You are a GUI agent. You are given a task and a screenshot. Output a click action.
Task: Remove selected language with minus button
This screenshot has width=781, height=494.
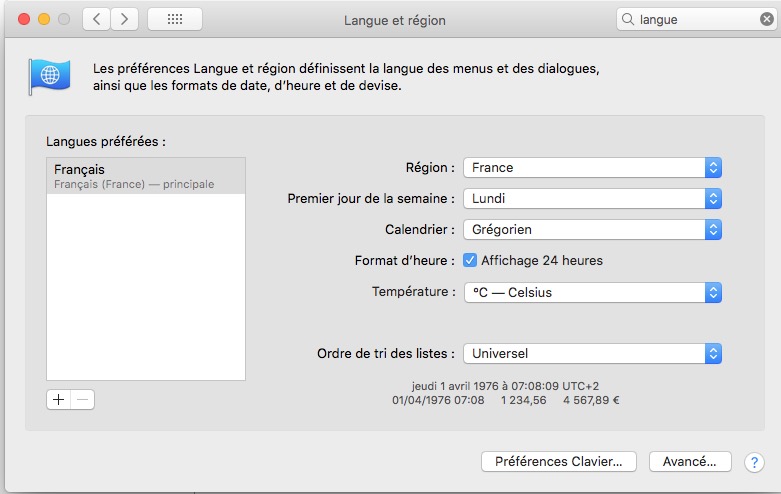point(83,399)
